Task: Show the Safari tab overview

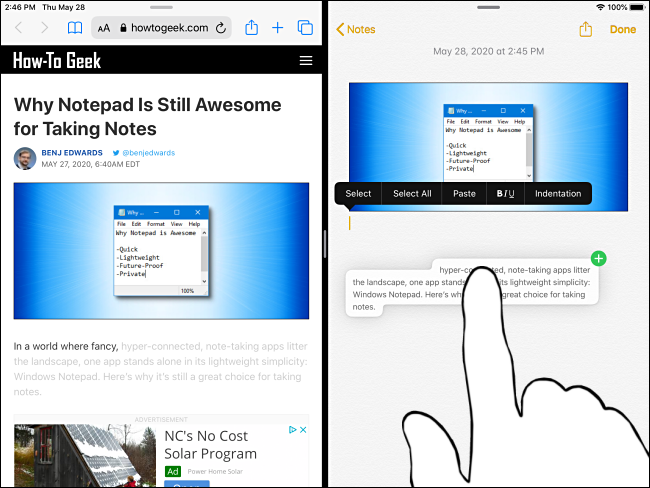Action: (305, 28)
